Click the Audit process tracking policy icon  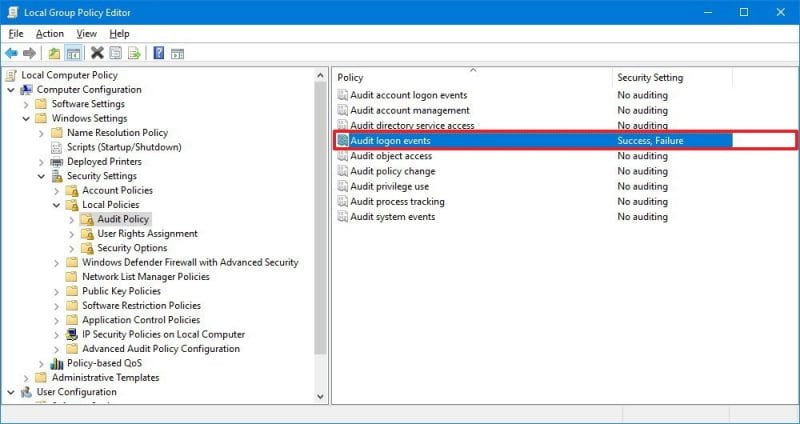(x=343, y=202)
